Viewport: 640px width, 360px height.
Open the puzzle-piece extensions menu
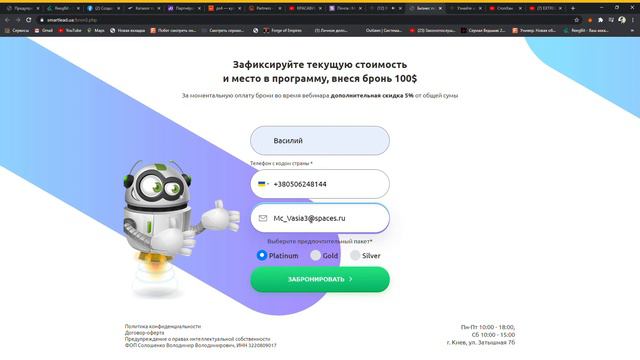600,20
